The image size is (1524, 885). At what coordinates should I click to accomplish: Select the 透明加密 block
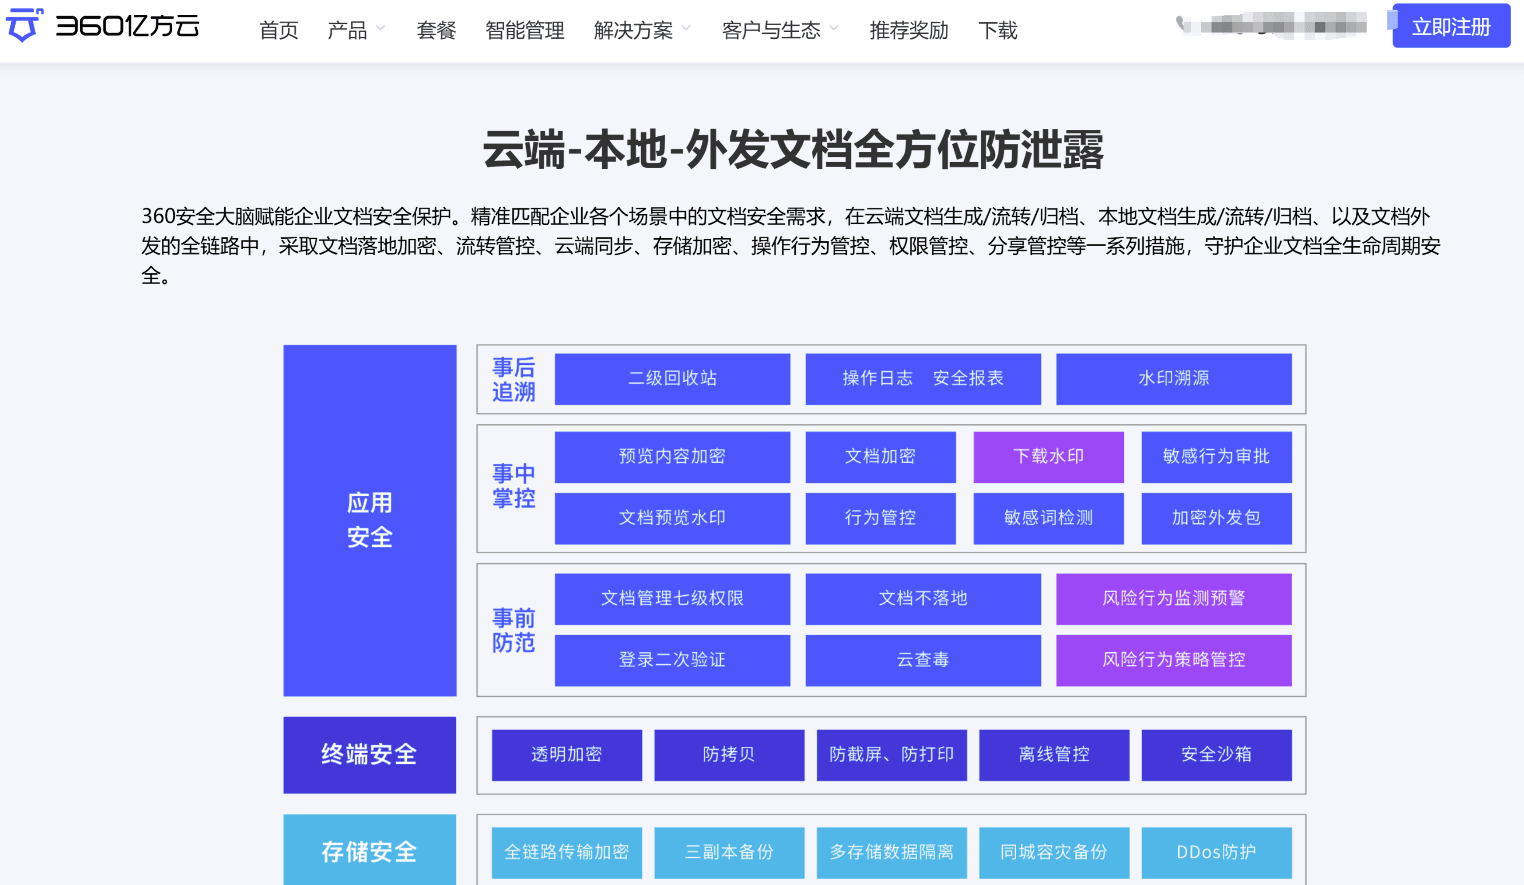[x=567, y=755]
